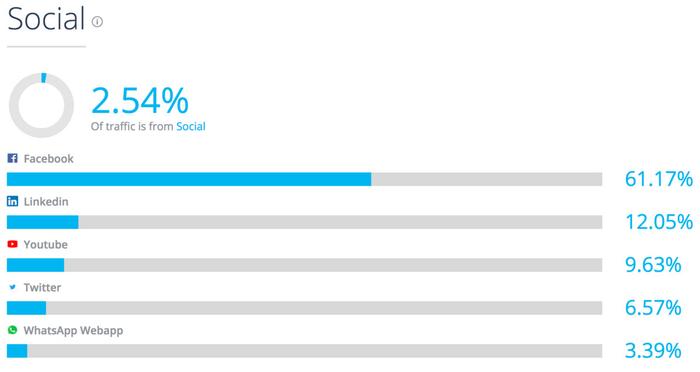This screenshot has width=700, height=372.
Task: Click the info icon beside Social heading
Action: (97, 21)
